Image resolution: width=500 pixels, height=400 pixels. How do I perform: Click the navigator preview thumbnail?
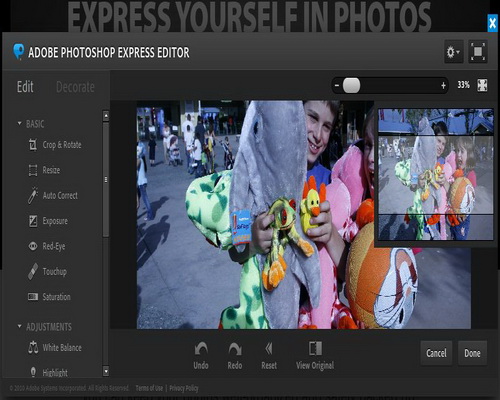(436, 174)
